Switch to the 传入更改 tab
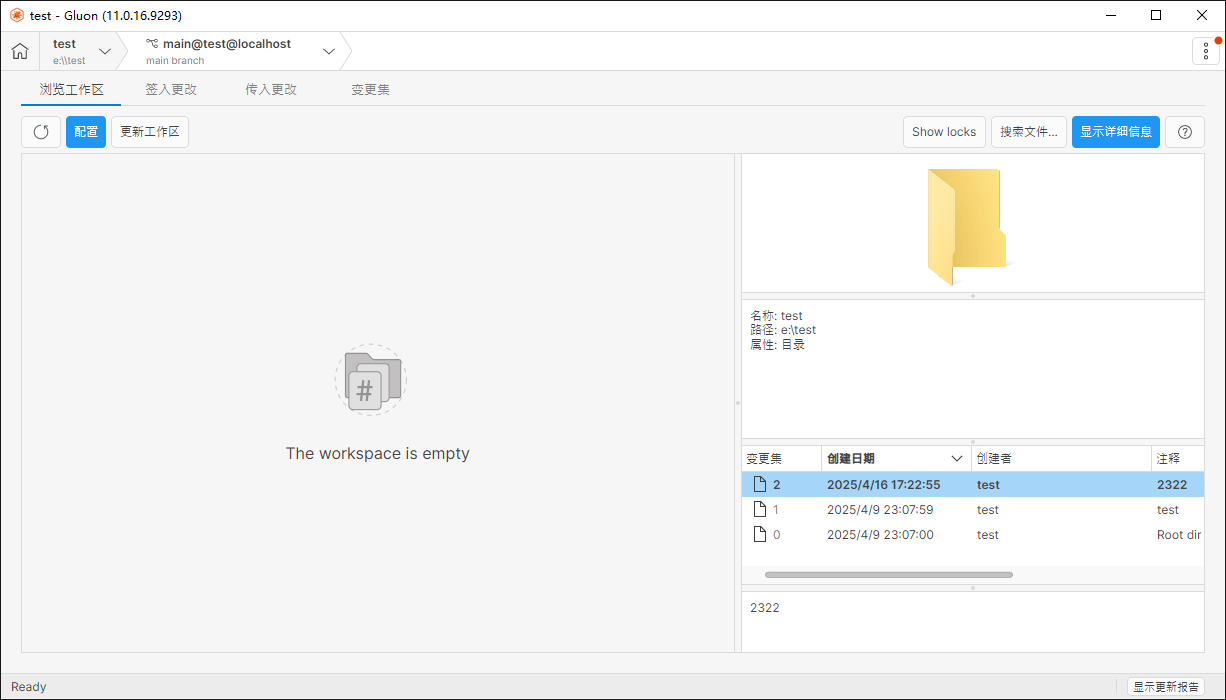1226x700 pixels. (271, 89)
